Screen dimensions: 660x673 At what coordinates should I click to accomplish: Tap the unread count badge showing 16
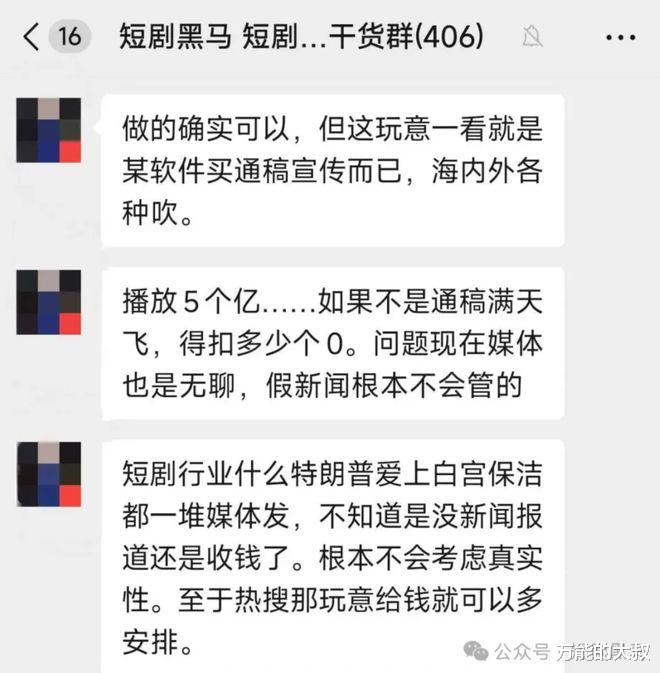click(x=70, y=36)
